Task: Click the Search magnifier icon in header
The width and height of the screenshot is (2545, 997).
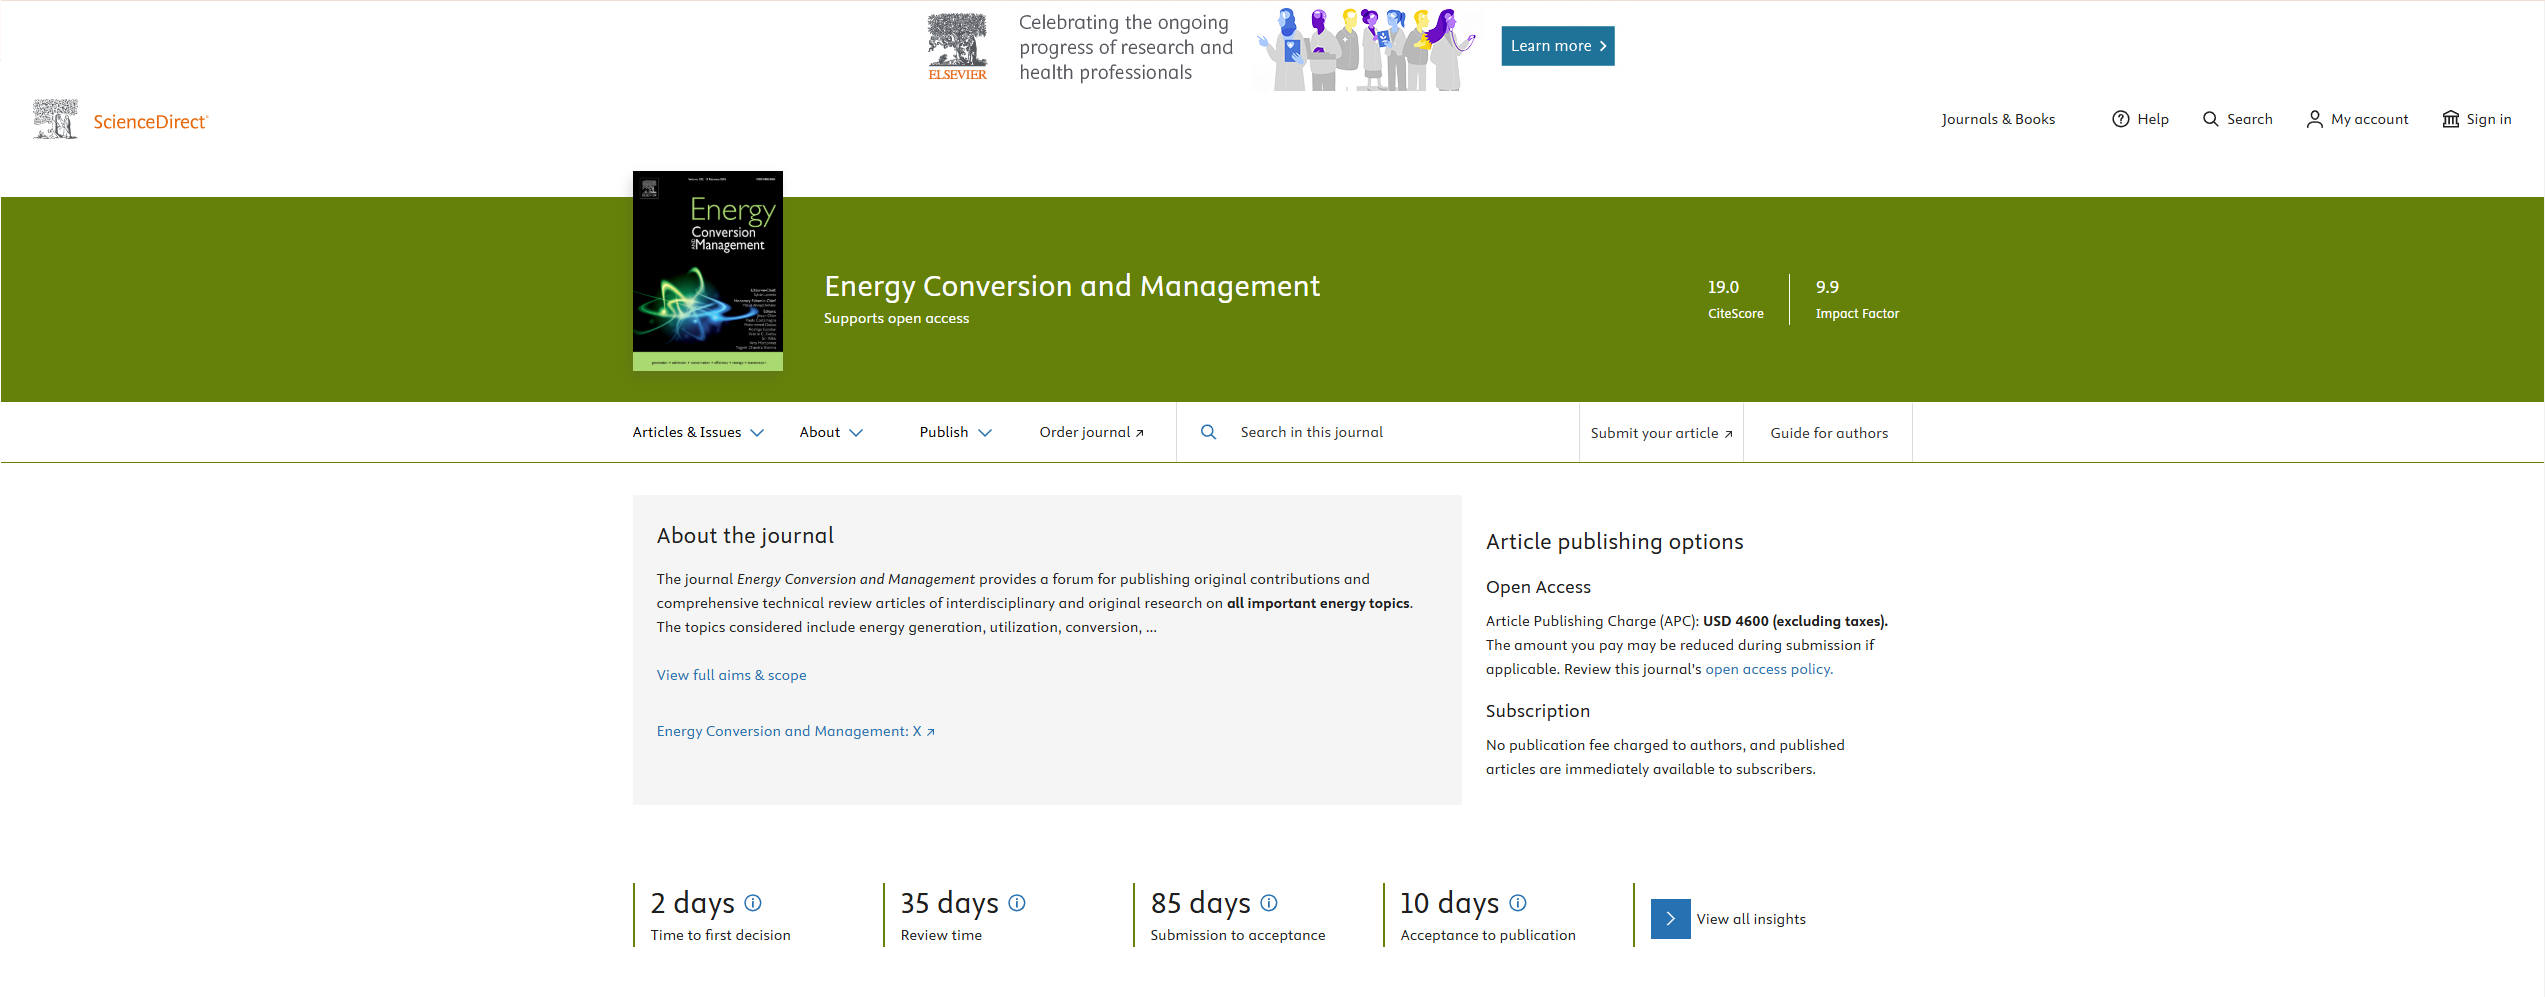Action: click(x=2210, y=119)
